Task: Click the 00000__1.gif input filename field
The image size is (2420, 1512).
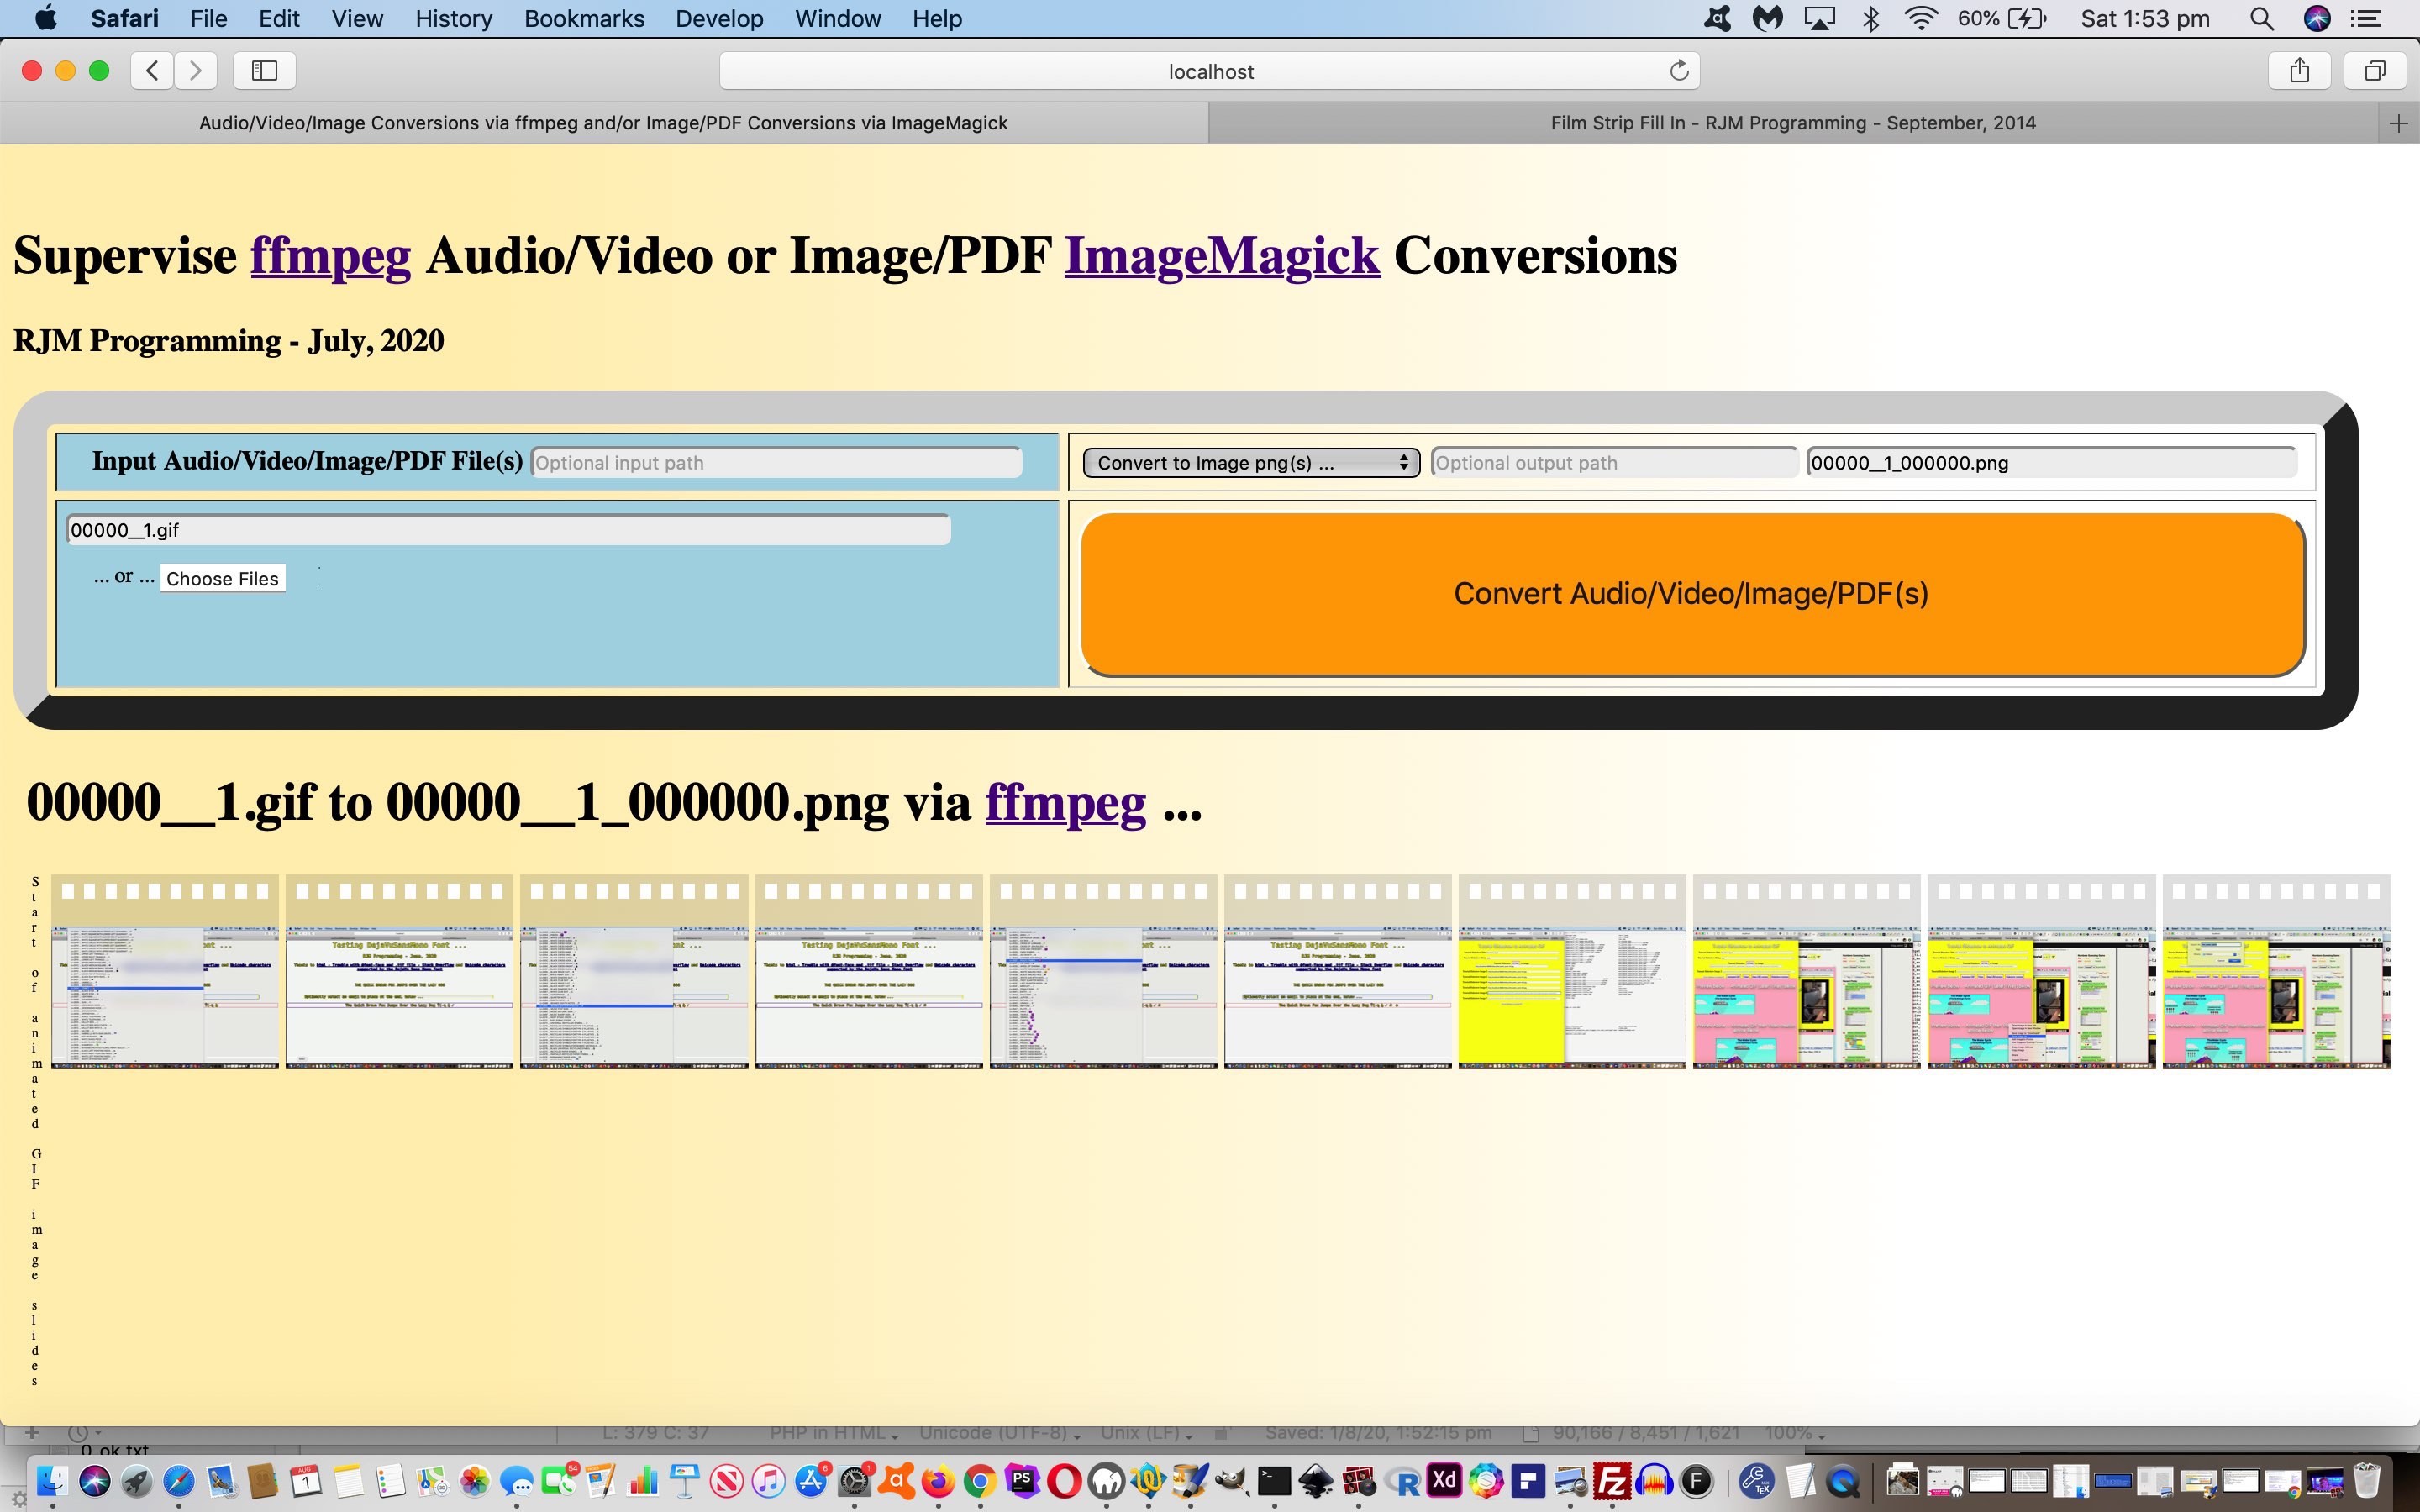Action: point(508,530)
